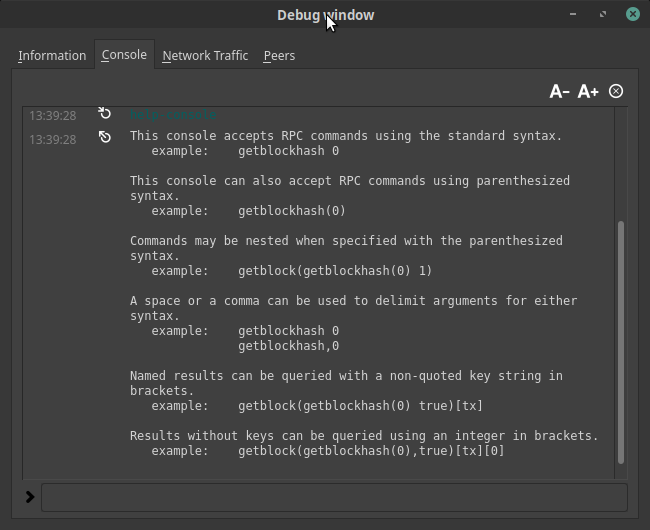
Task: Focus the console command input field
Action: pyautogui.click(x=334, y=497)
